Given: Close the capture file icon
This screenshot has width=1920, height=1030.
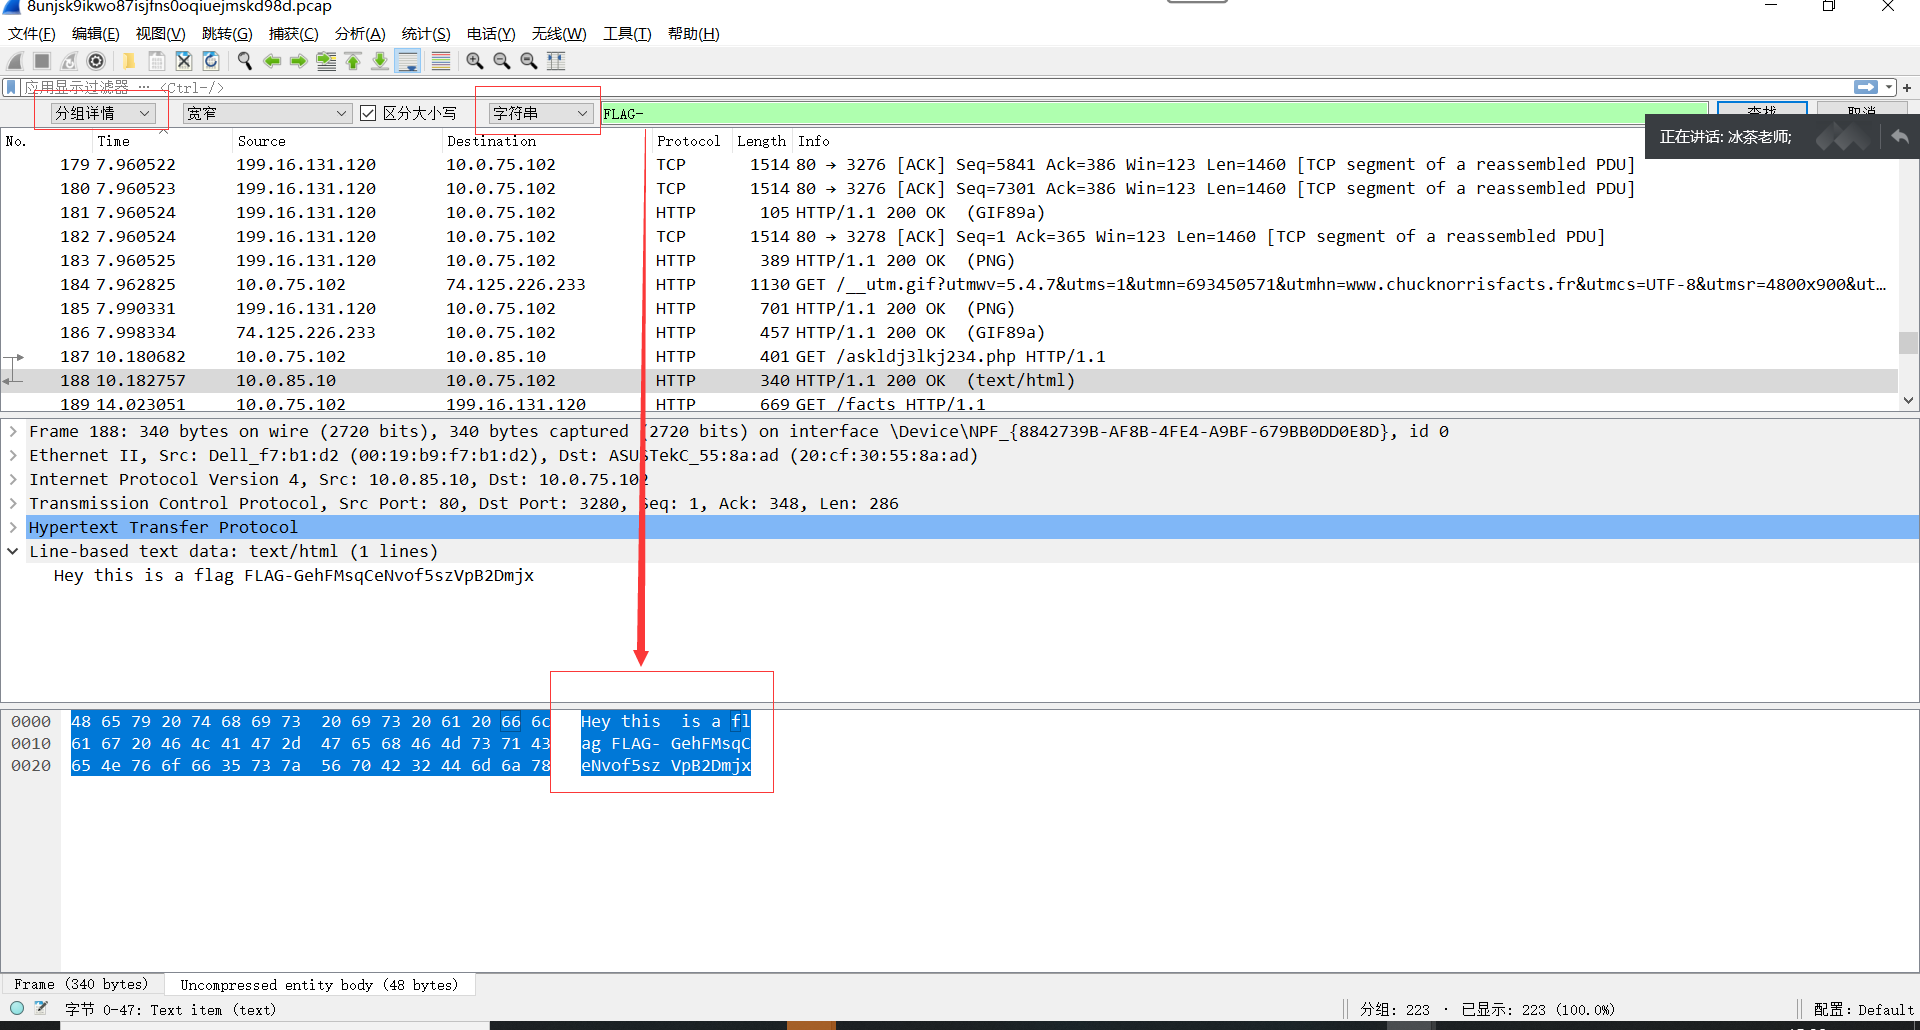Looking at the screenshot, I should (184, 61).
